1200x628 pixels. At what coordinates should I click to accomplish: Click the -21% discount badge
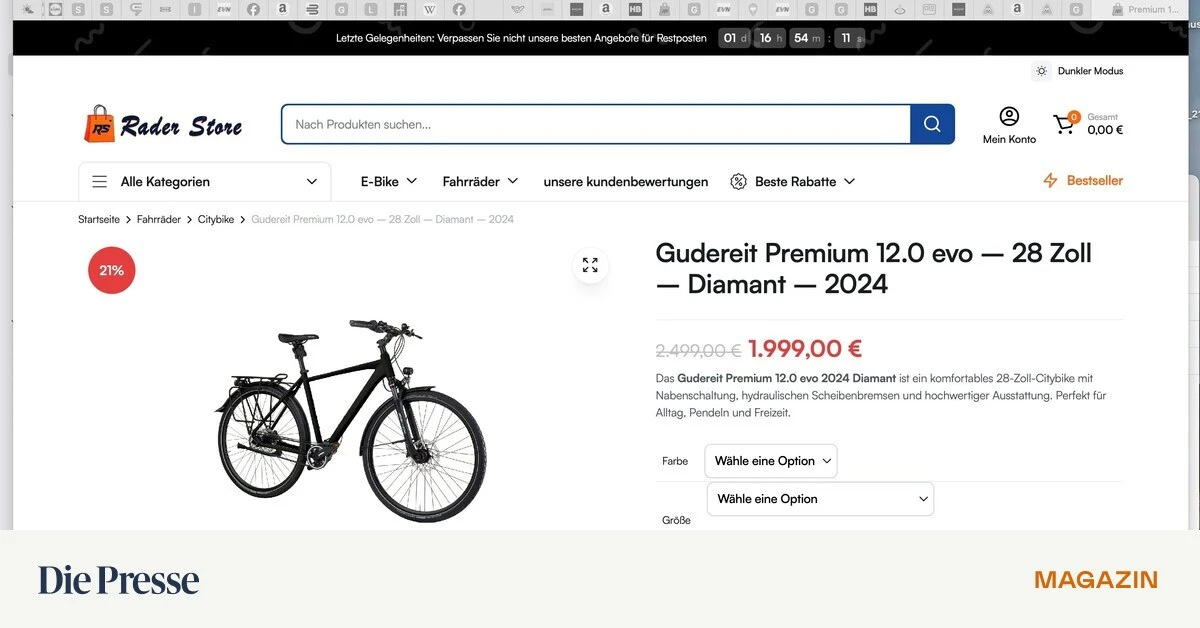coord(111,270)
